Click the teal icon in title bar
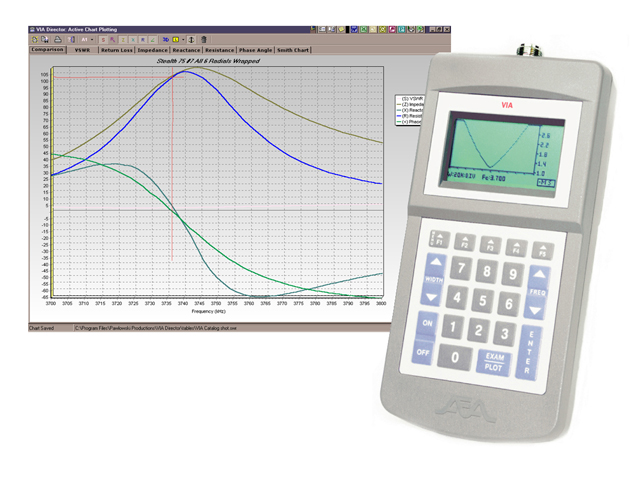Viewport: 640px width, 480px height. (402, 29)
